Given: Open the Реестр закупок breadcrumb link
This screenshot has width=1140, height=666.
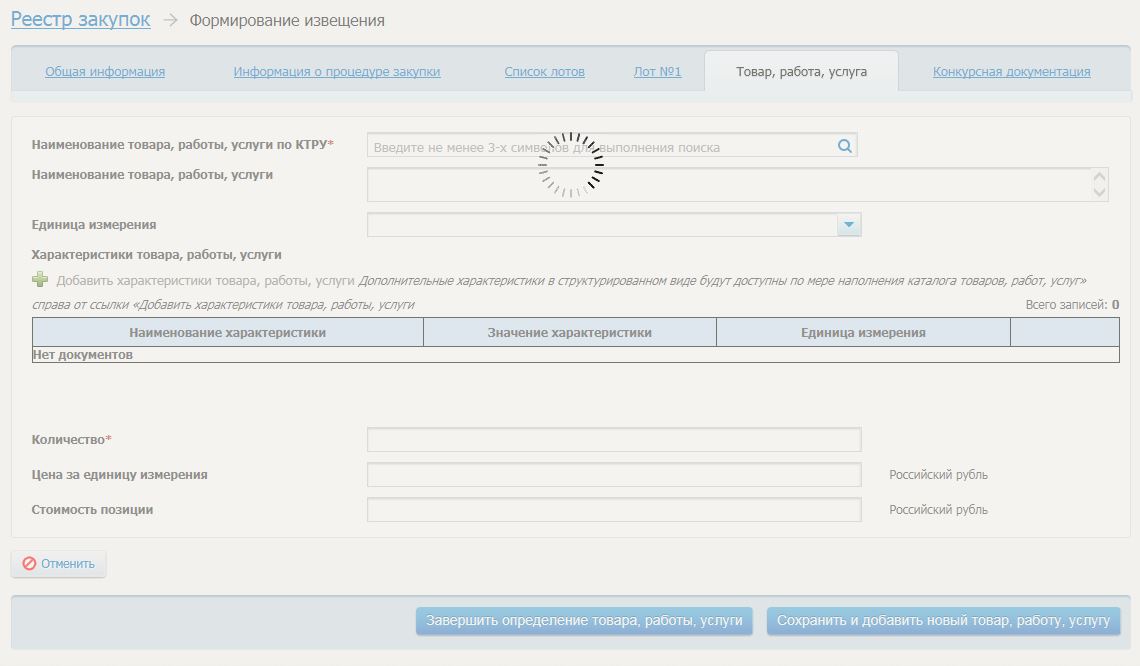Looking at the screenshot, I should pyautogui.click(x=80, y=19).
